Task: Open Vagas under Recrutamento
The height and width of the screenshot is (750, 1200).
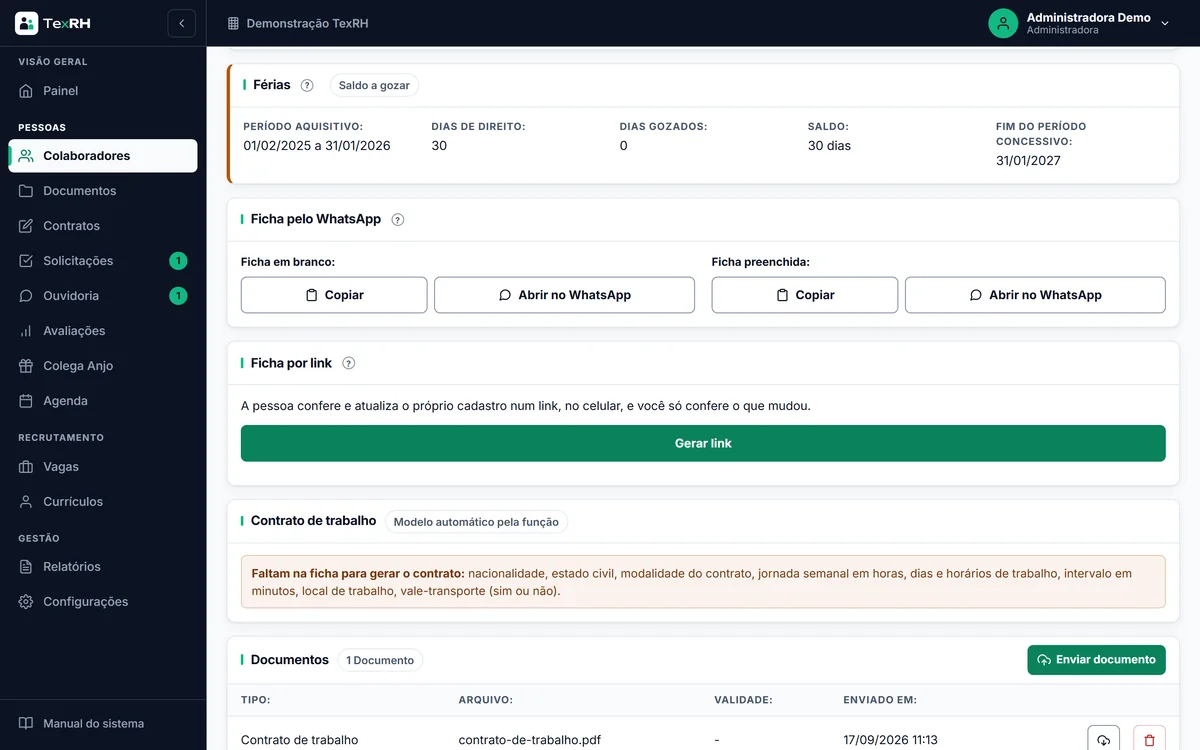Action: [103, 467]
